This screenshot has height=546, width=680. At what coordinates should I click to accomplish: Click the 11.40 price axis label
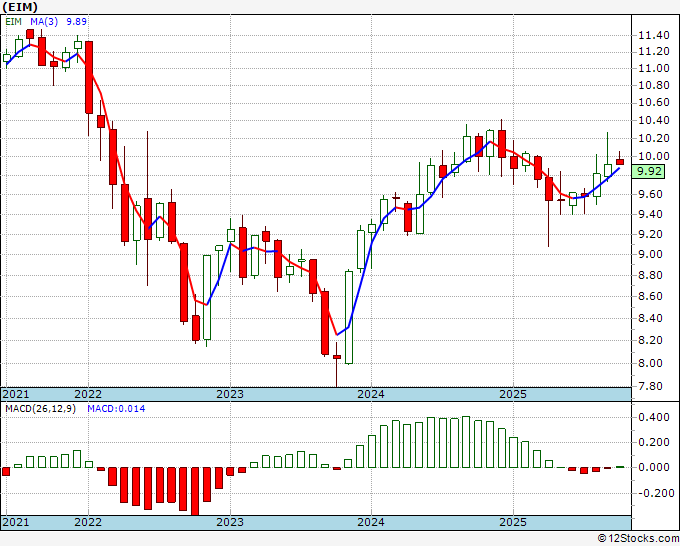coord(654,36)
